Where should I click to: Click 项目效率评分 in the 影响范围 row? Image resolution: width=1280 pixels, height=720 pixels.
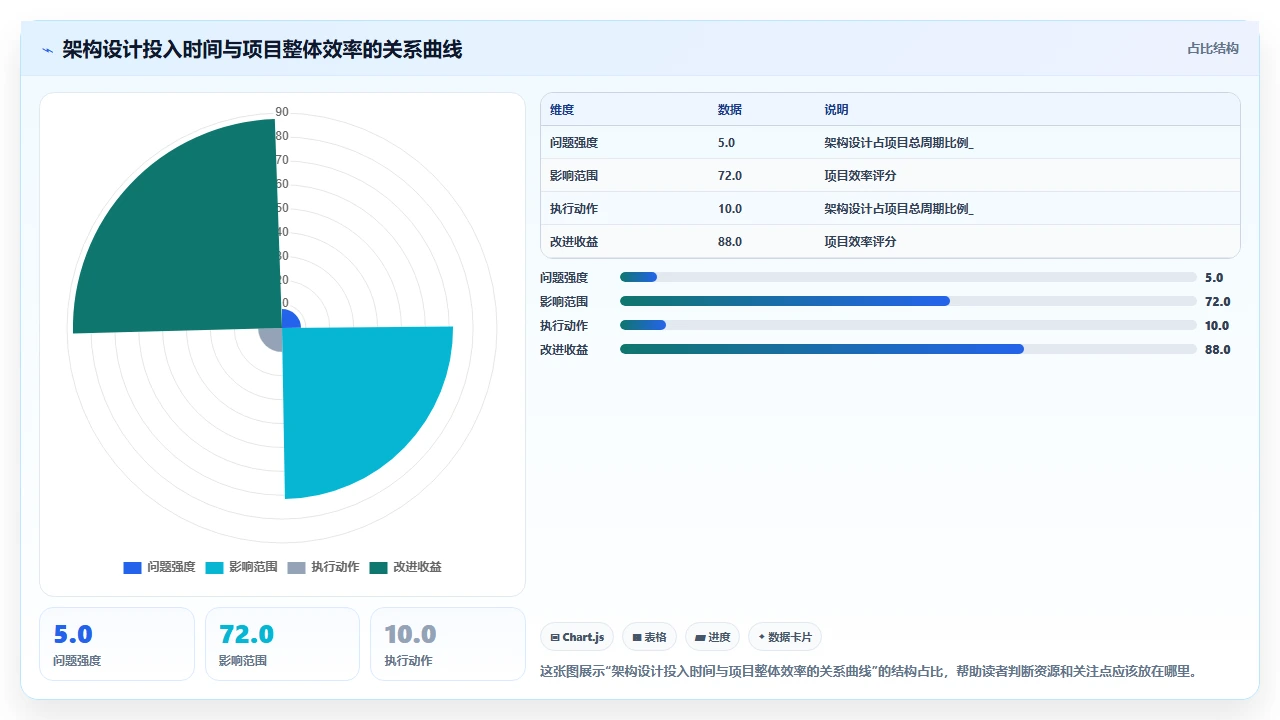coord(860,176)
